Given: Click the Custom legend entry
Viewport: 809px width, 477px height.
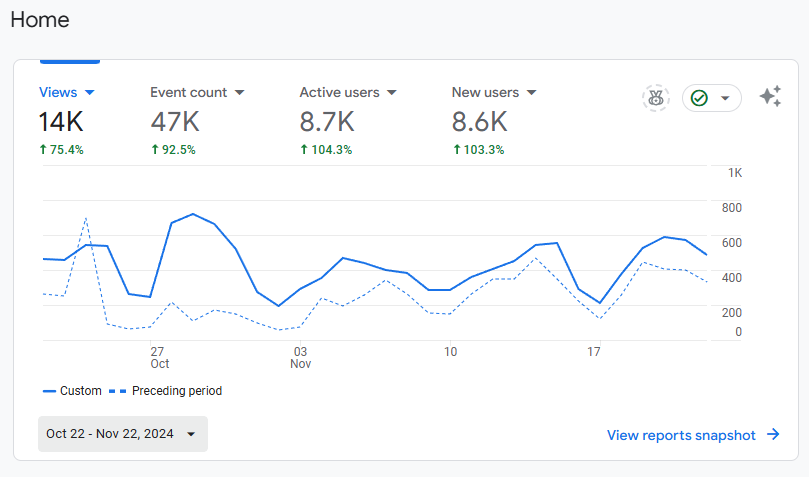Looking at the screenshot, I should (72, 391).
